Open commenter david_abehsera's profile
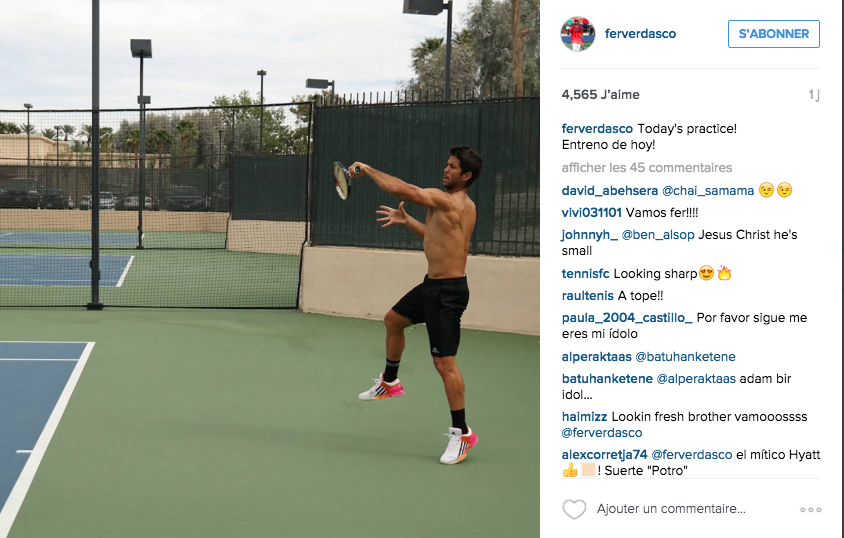This screenshot has width=844, height=538. pos(609,190)
